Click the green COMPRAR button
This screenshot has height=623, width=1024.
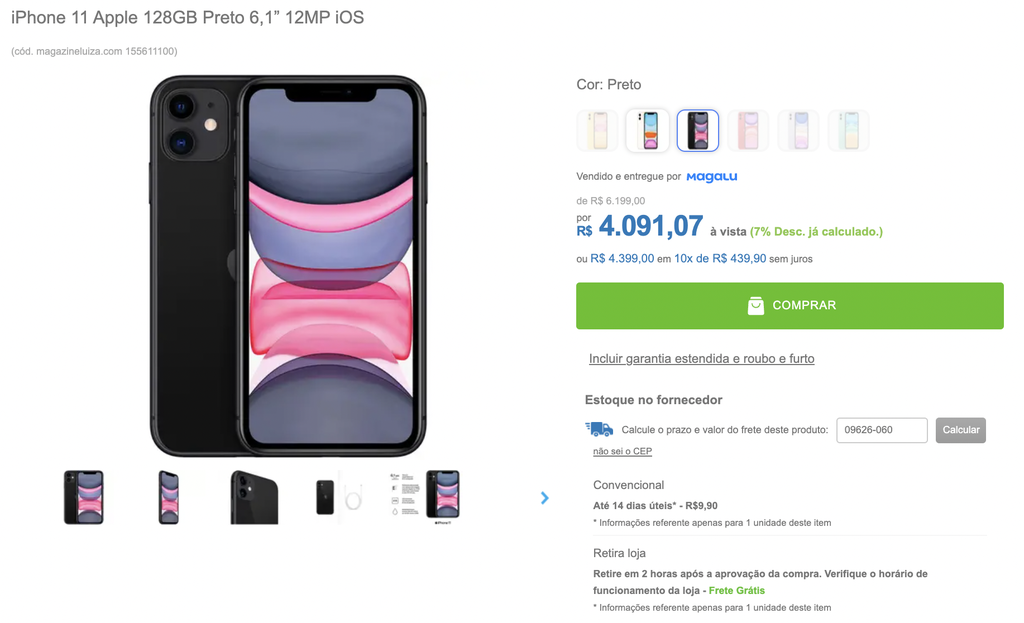pyautogui.click(x=790, y=306)
